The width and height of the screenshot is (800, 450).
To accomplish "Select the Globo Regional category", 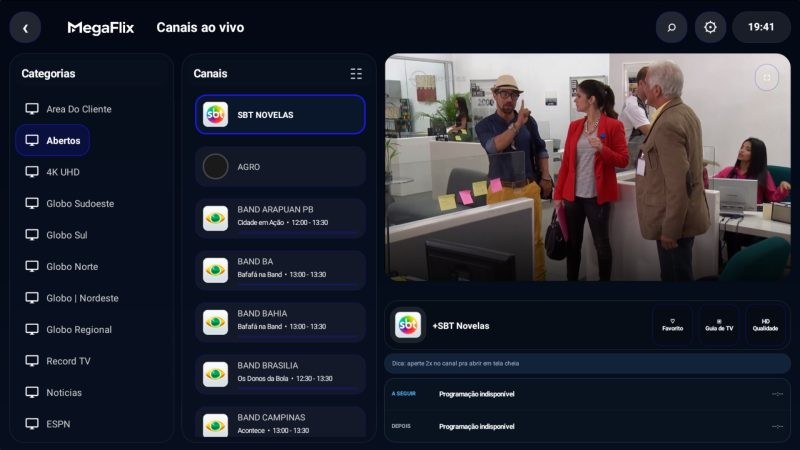I will pyautogui.click(x=69, y=330).
